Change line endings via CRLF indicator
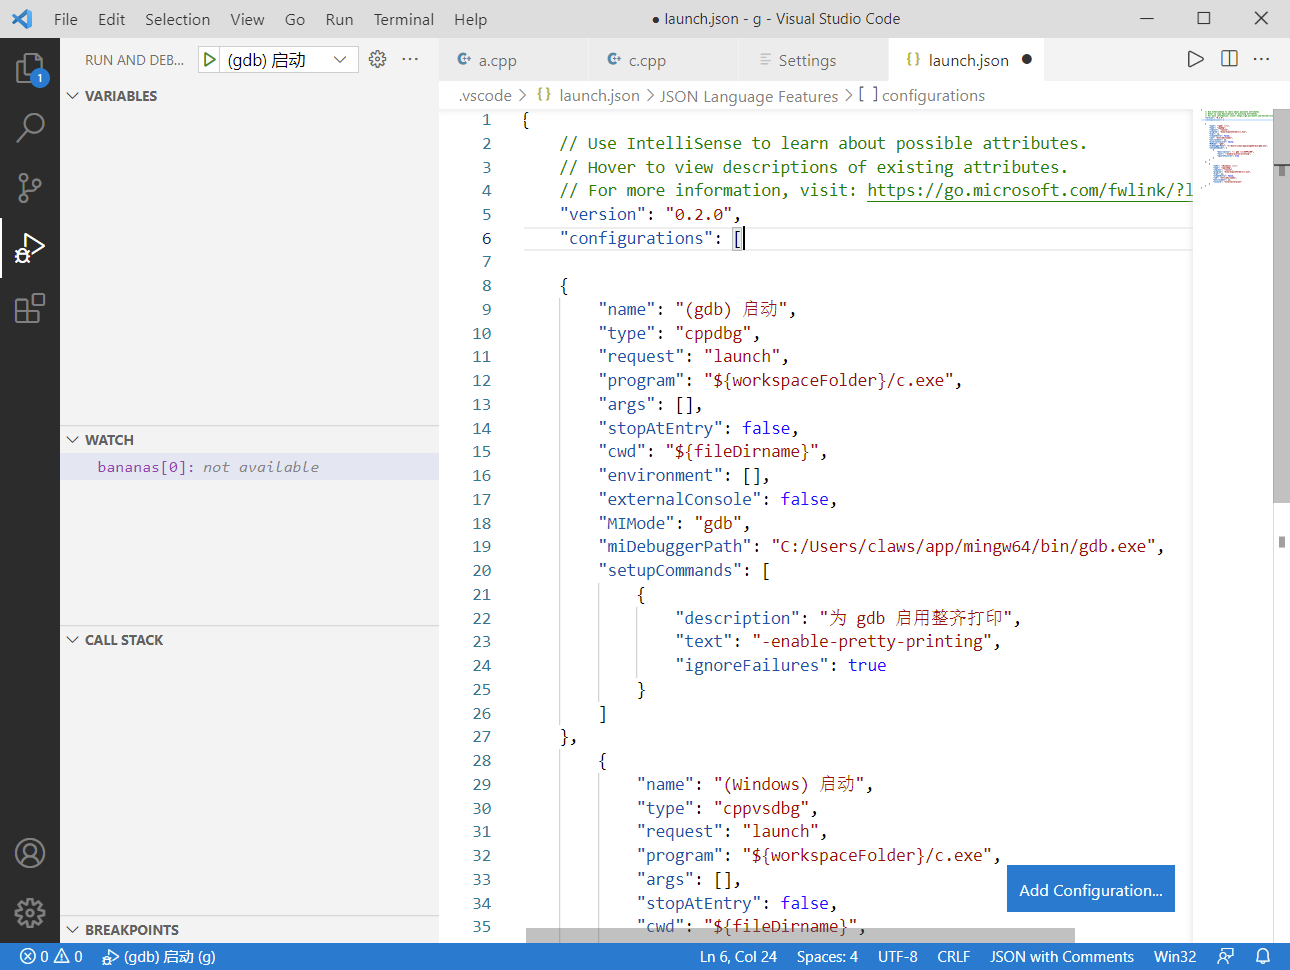Screen dimensions: 1290x970 click(954, 957)
